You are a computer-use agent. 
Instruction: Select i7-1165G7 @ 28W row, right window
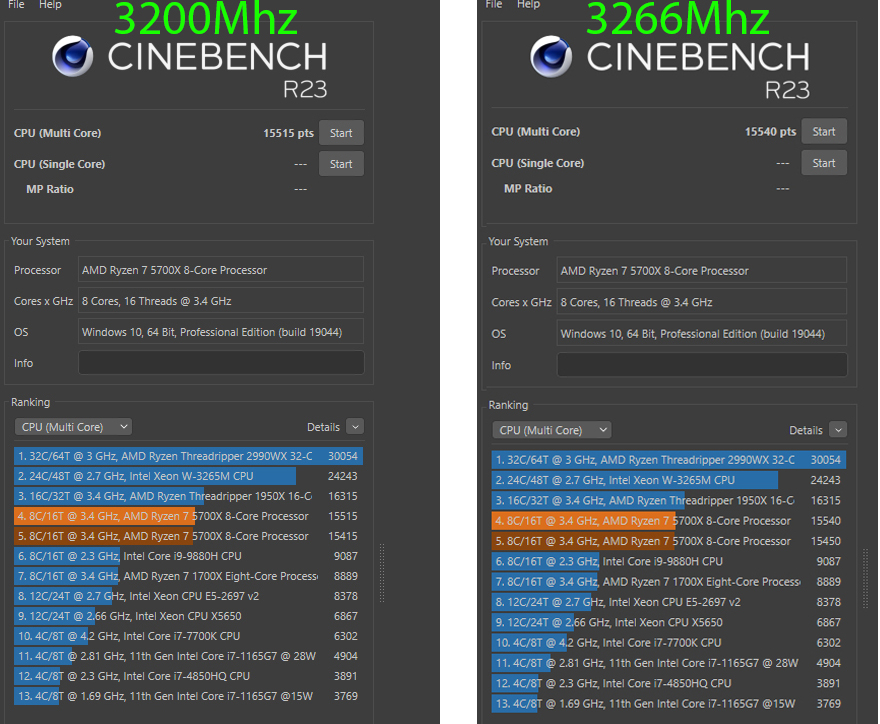669,663
